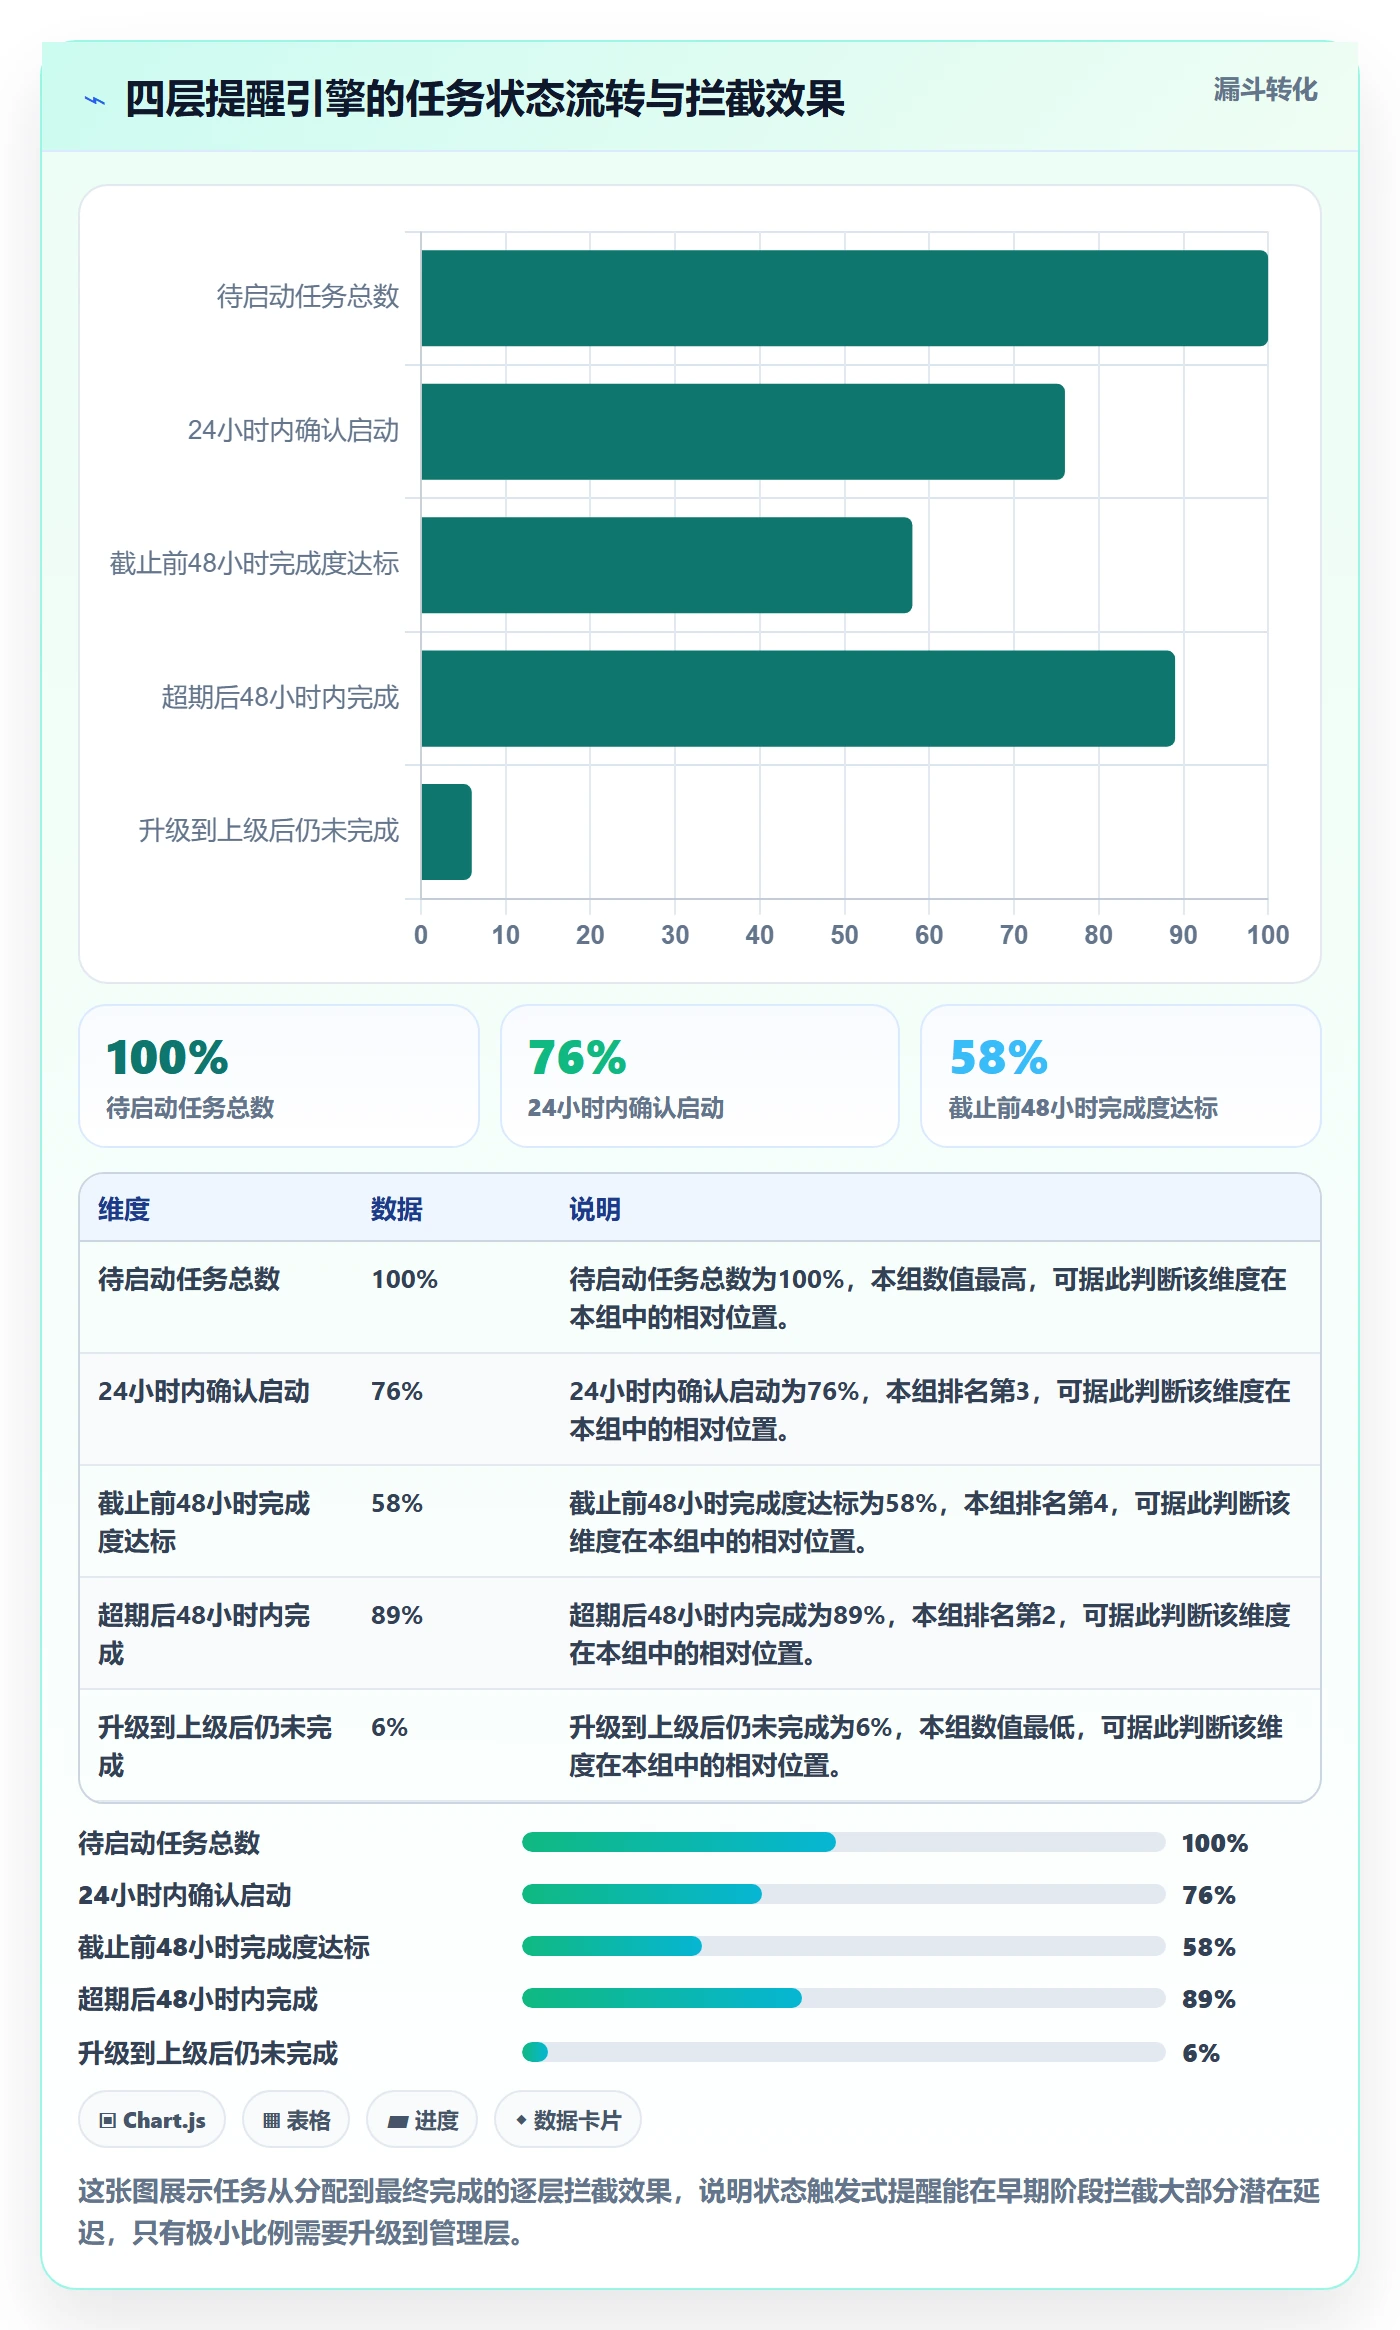Click the 89% progress bar

(x=843, y=1998)
